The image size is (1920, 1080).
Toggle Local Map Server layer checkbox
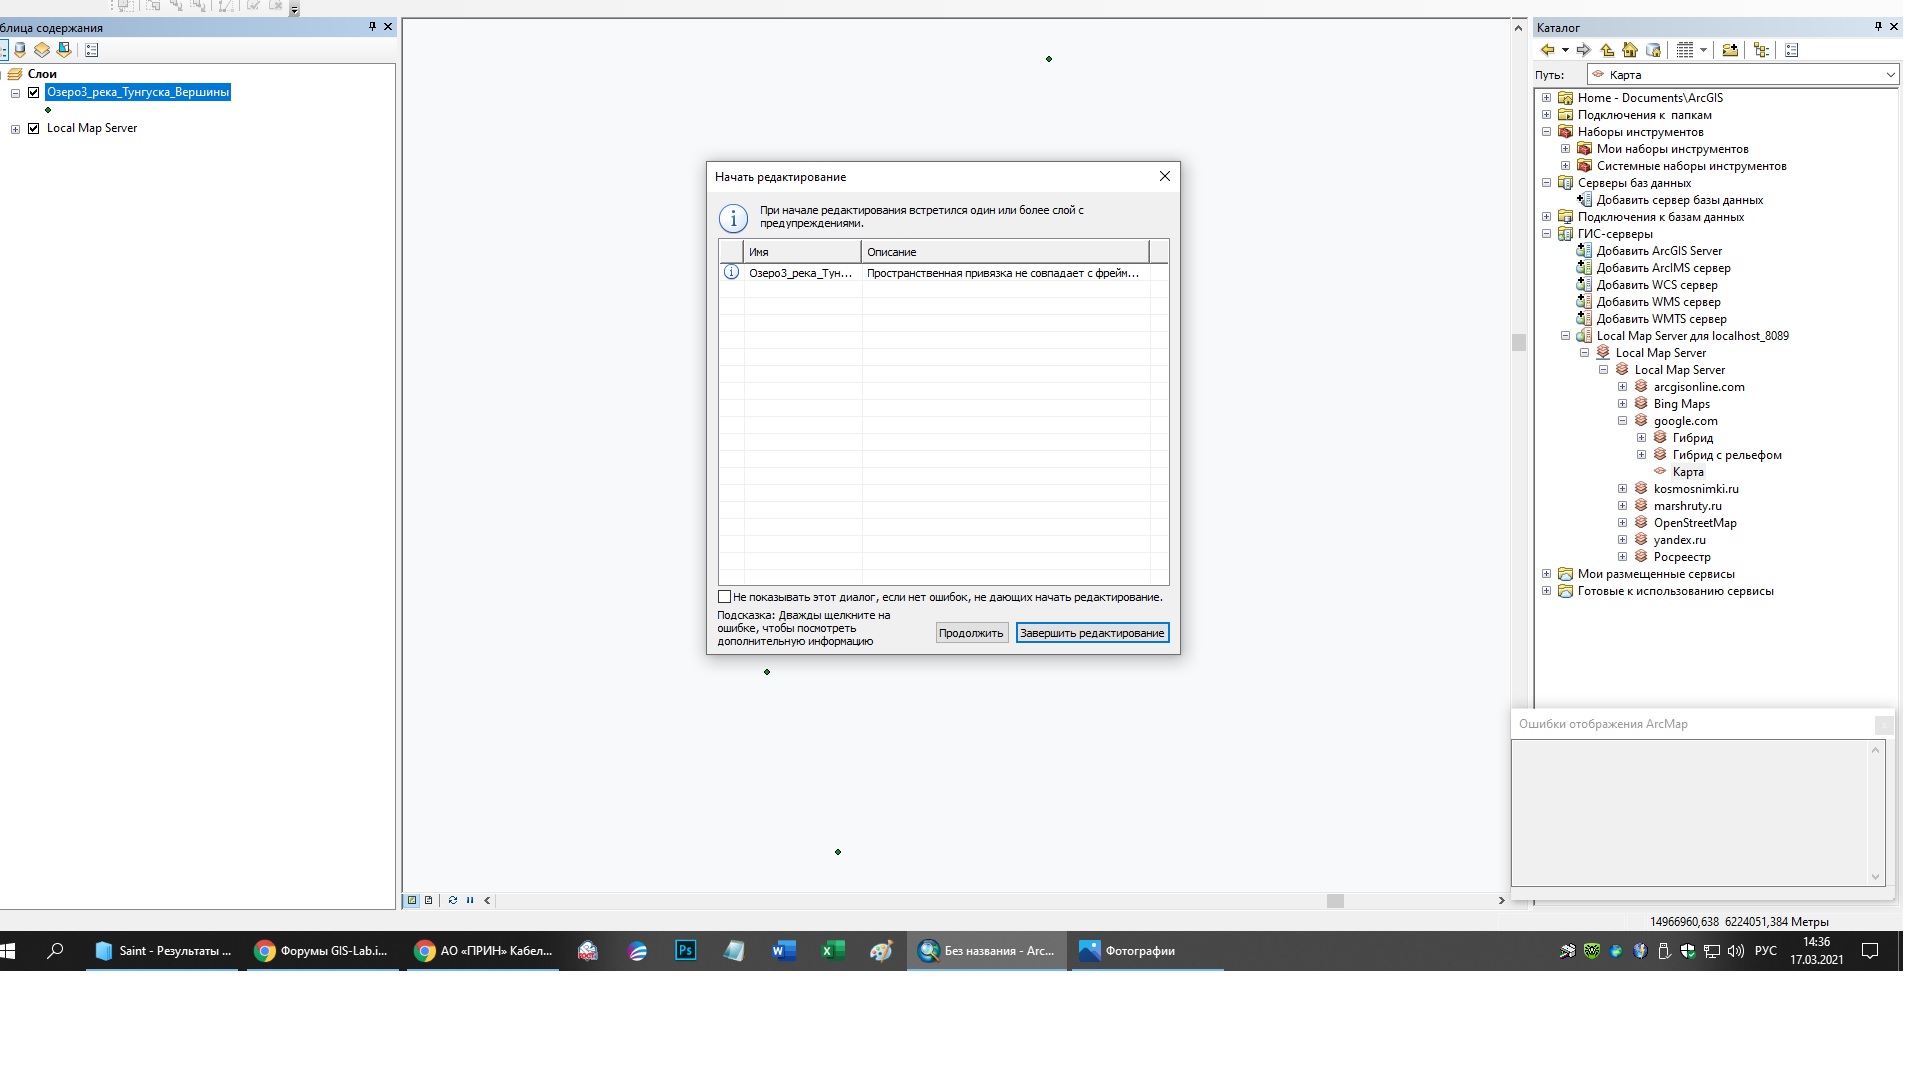[34, 128]
